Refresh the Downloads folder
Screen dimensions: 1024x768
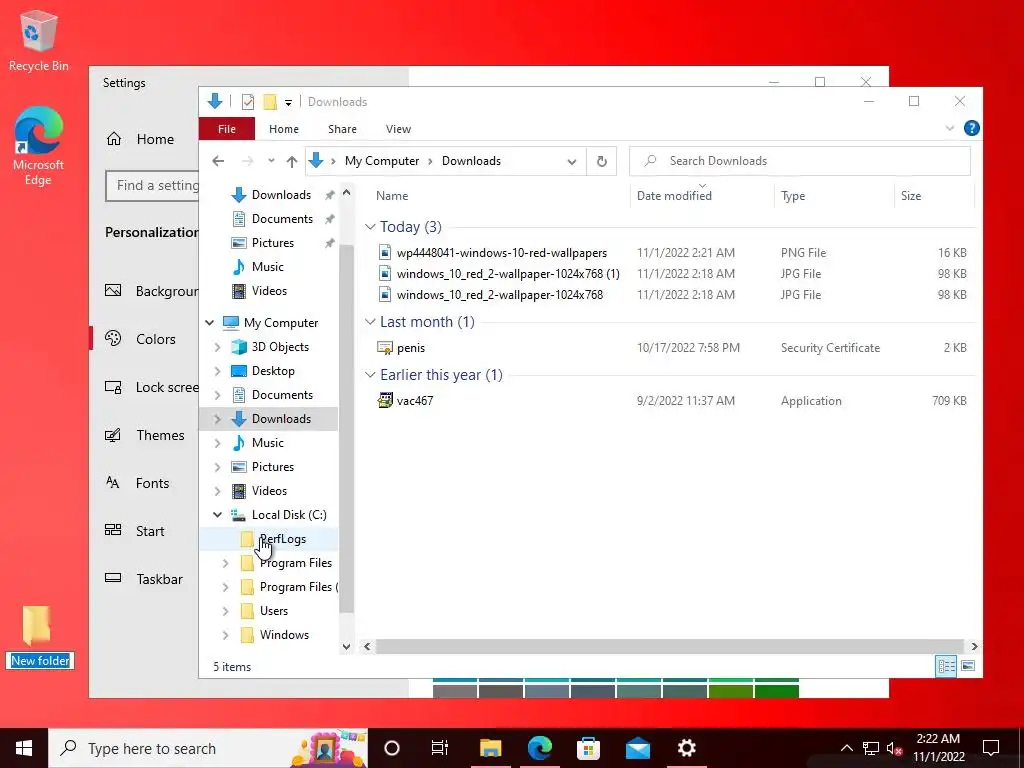(x=601, y=161)
